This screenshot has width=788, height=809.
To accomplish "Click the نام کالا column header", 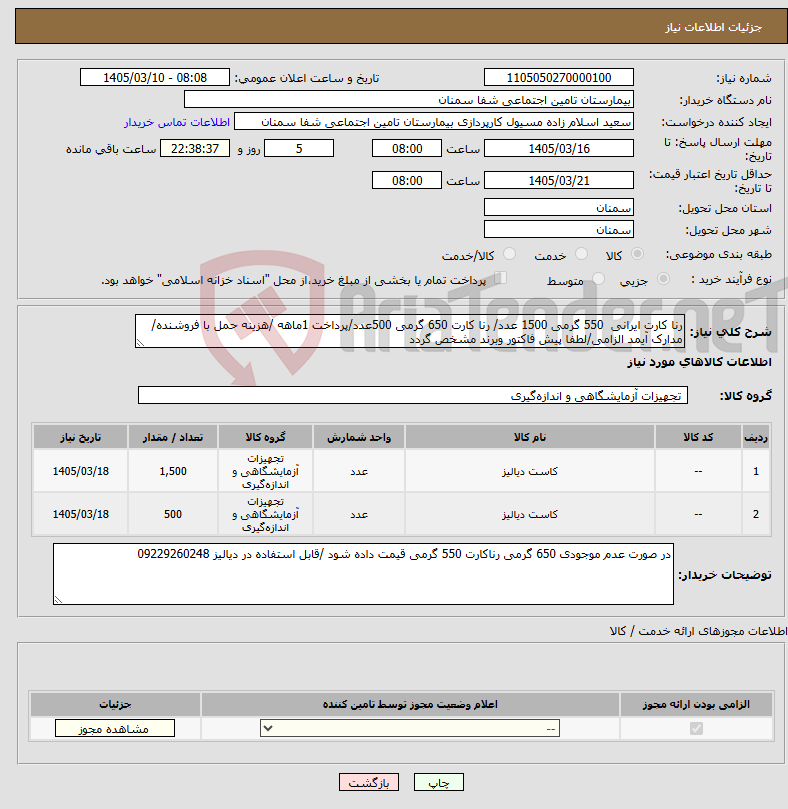I will coord(530,437).
